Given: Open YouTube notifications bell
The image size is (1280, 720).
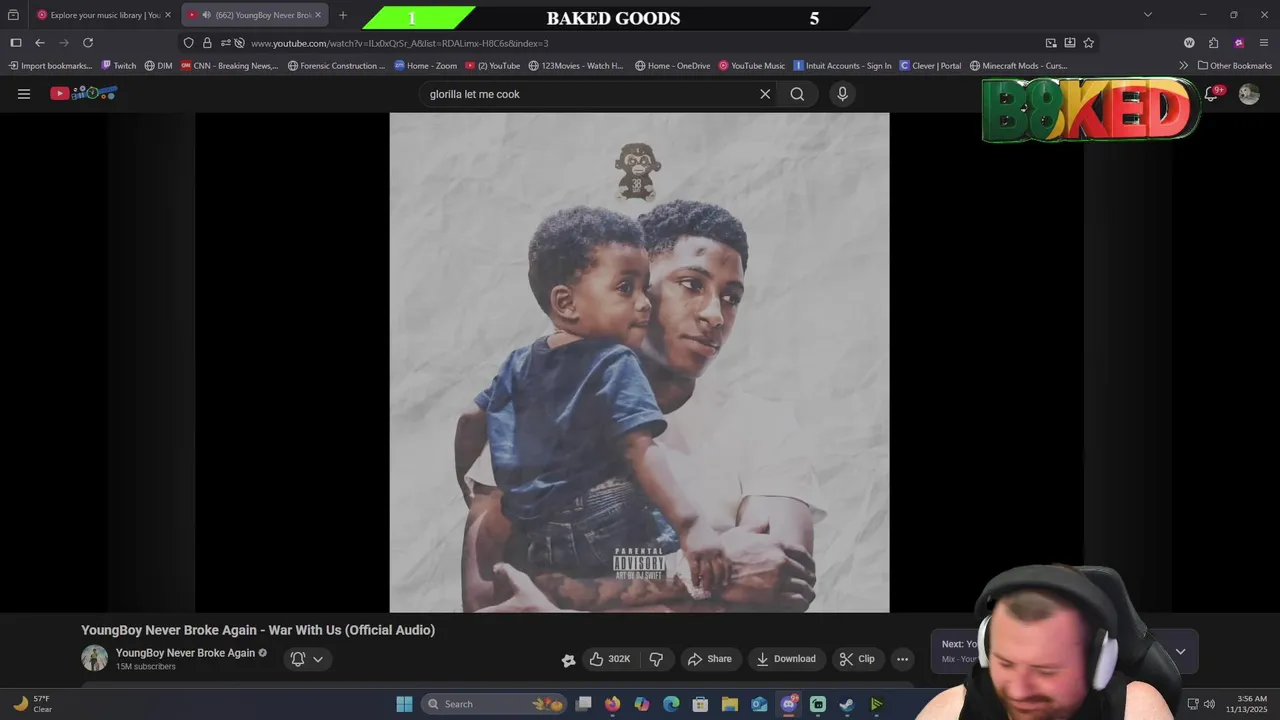Looking at the screenshot, I should tap(1211, 94).
